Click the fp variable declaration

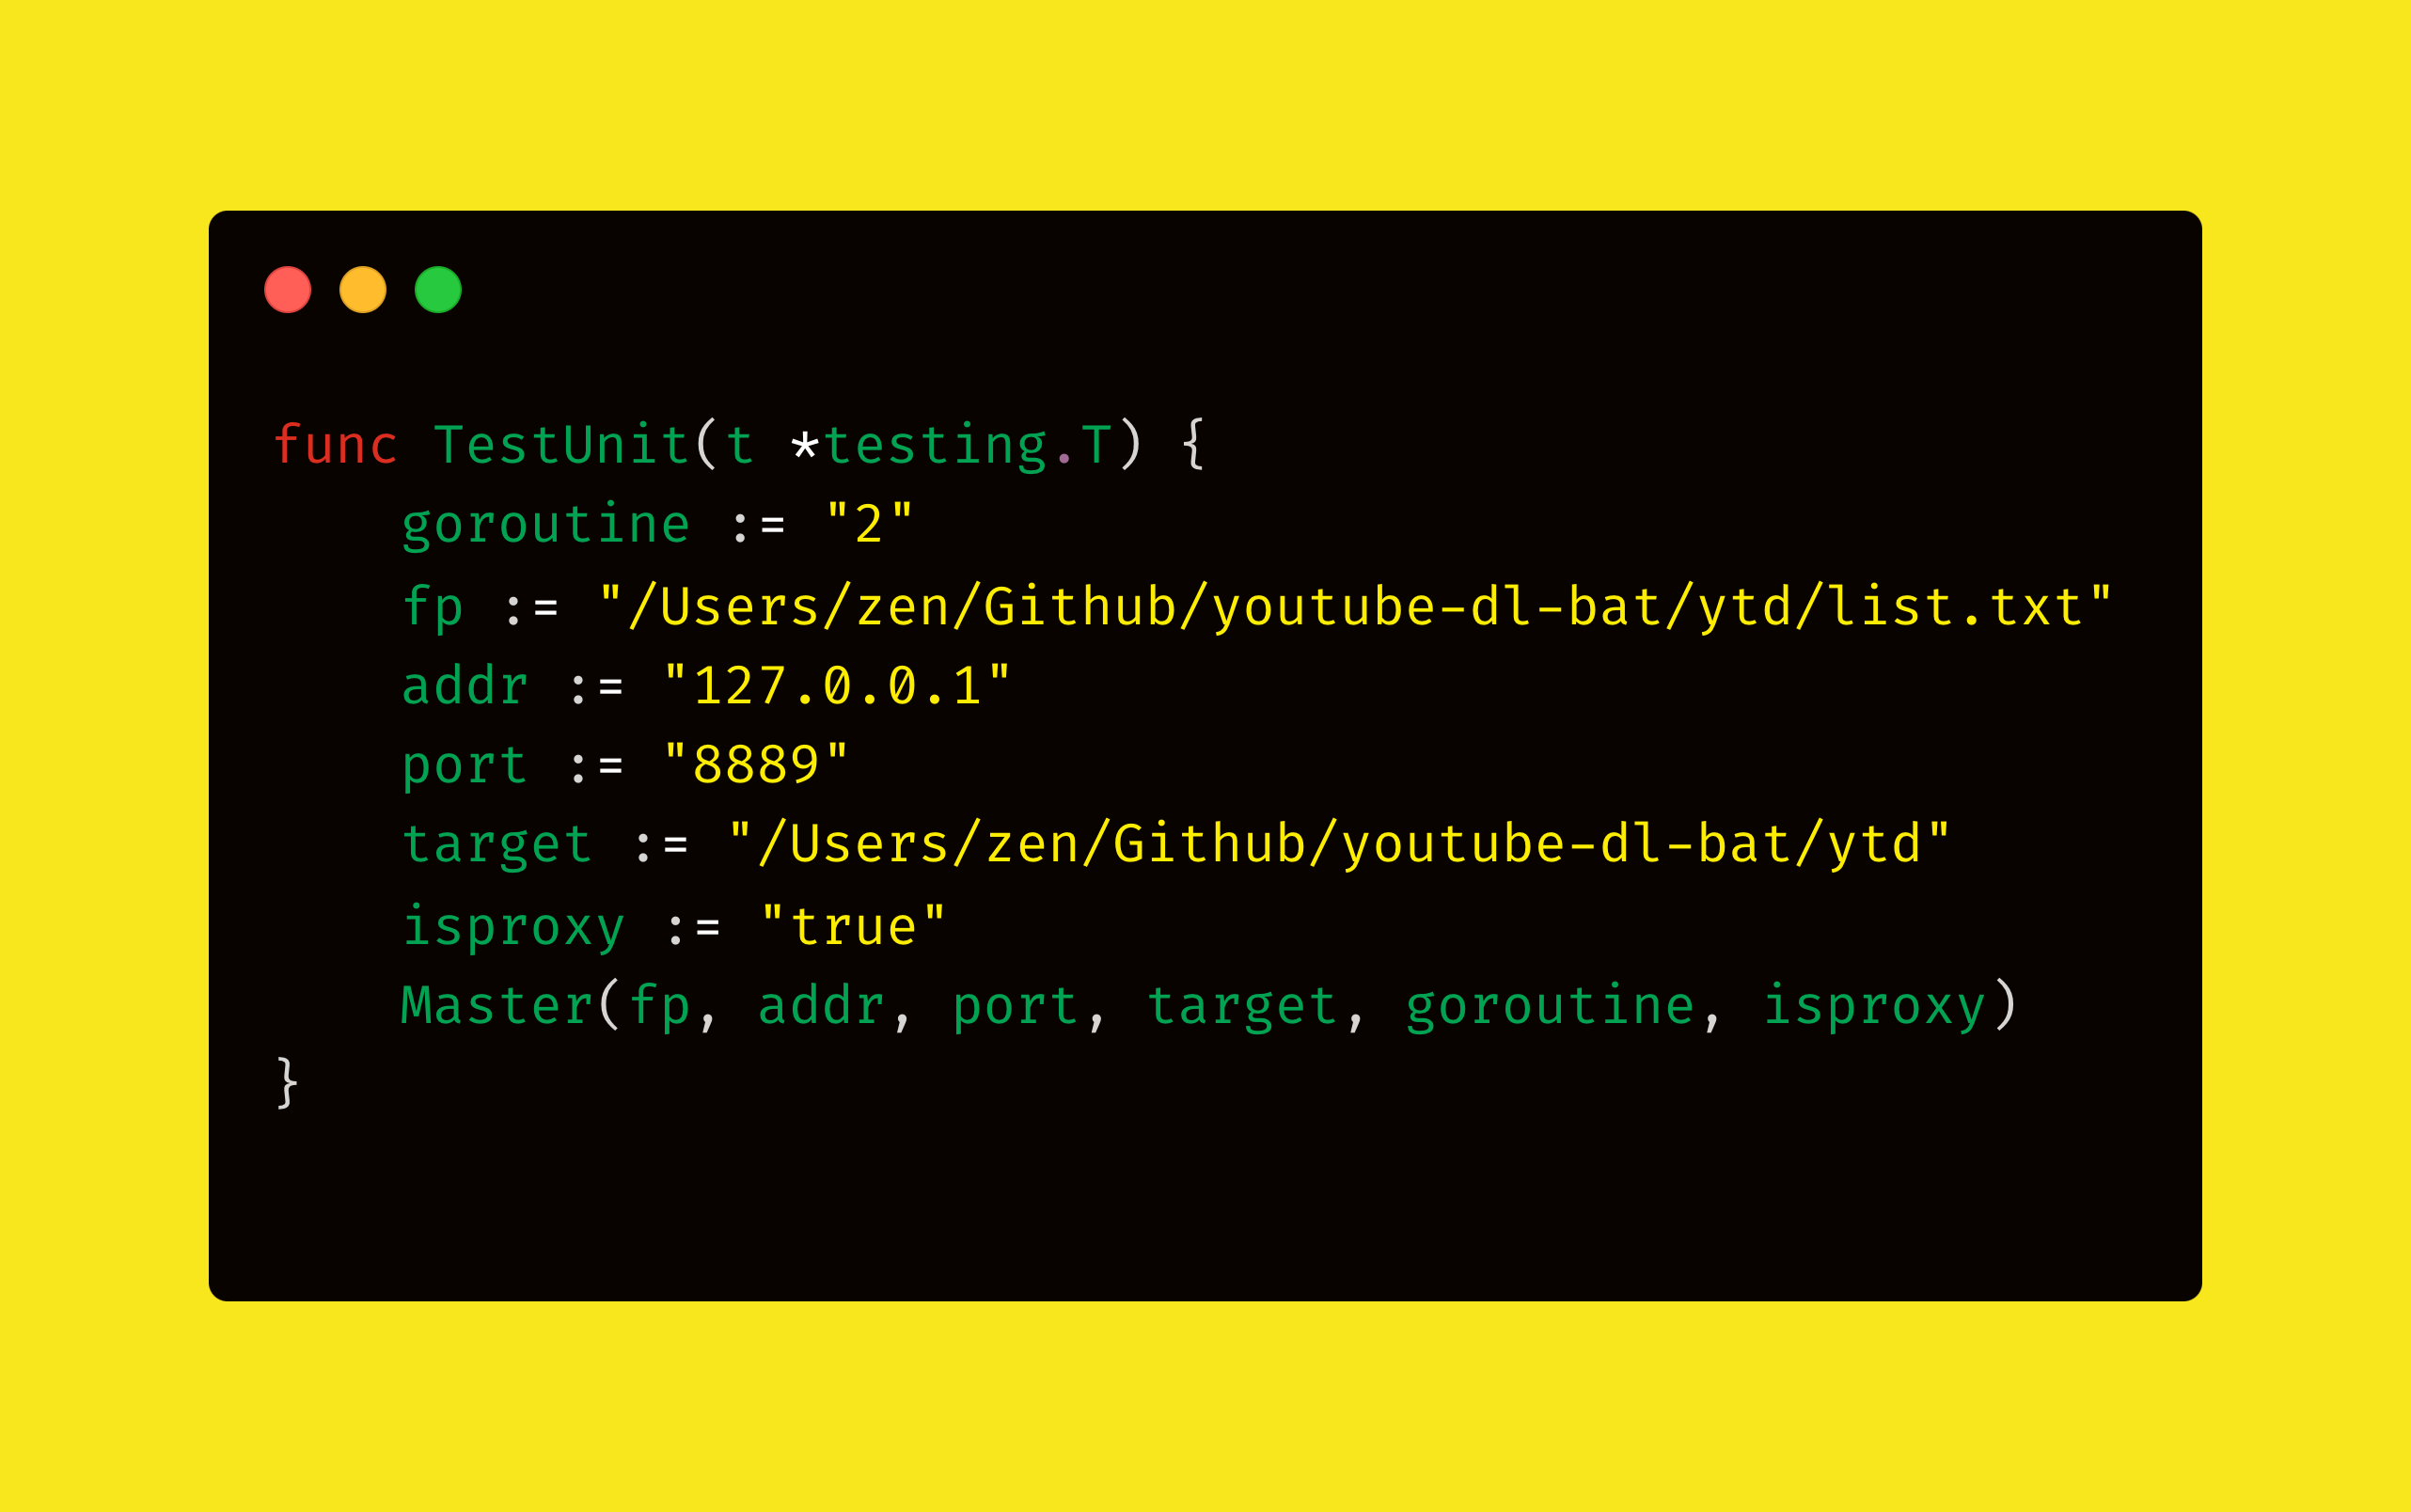tap(433, 608)
